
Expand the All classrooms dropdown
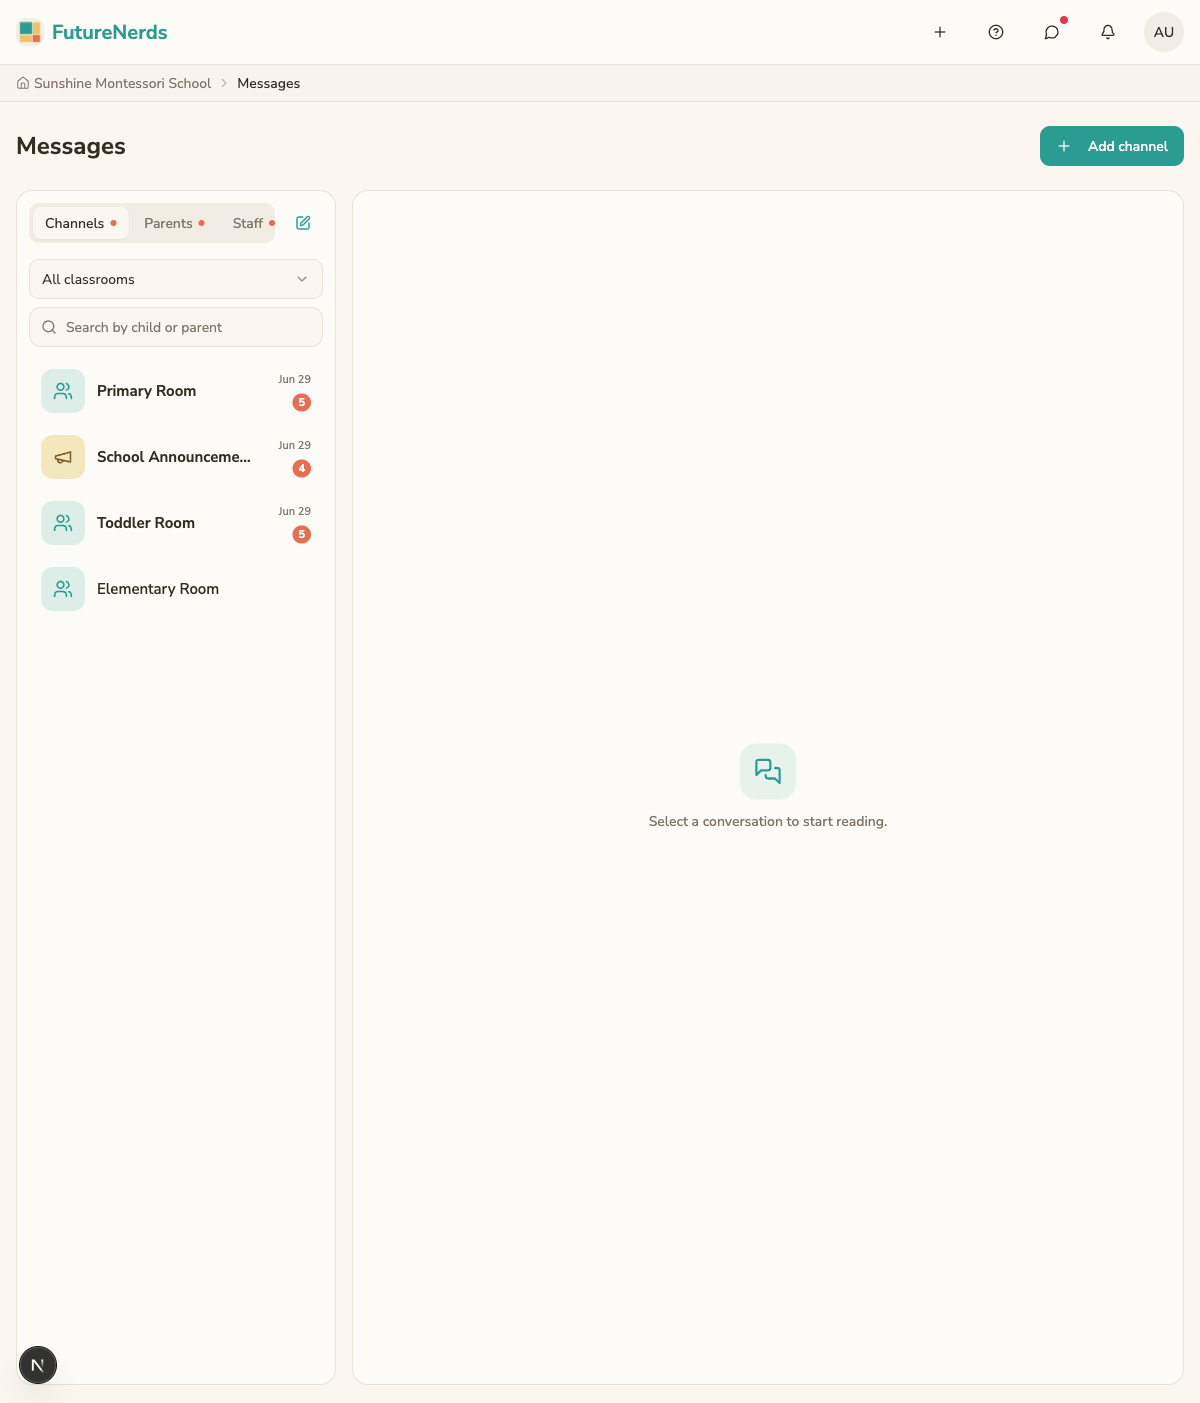coord(176,279)
